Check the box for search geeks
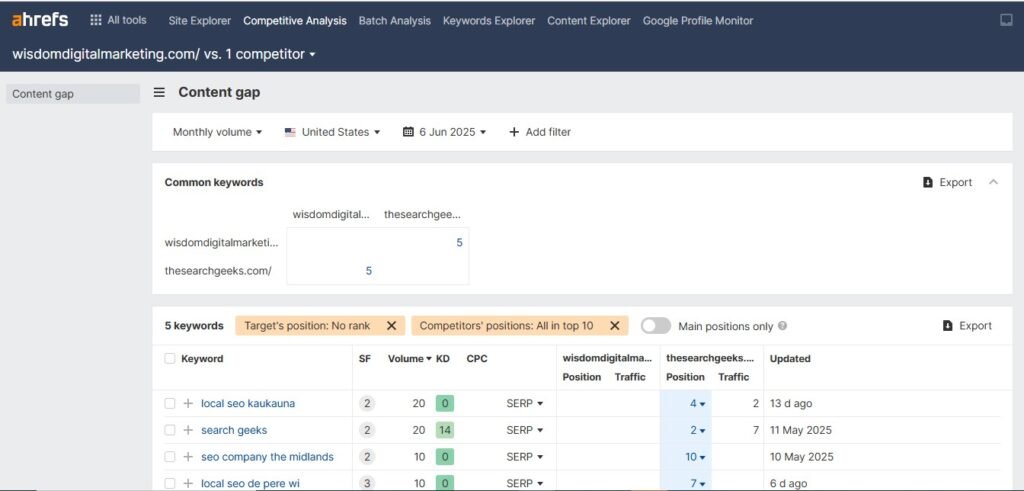1024x491 pixels. pyautogui.click(x=170, y=430)
